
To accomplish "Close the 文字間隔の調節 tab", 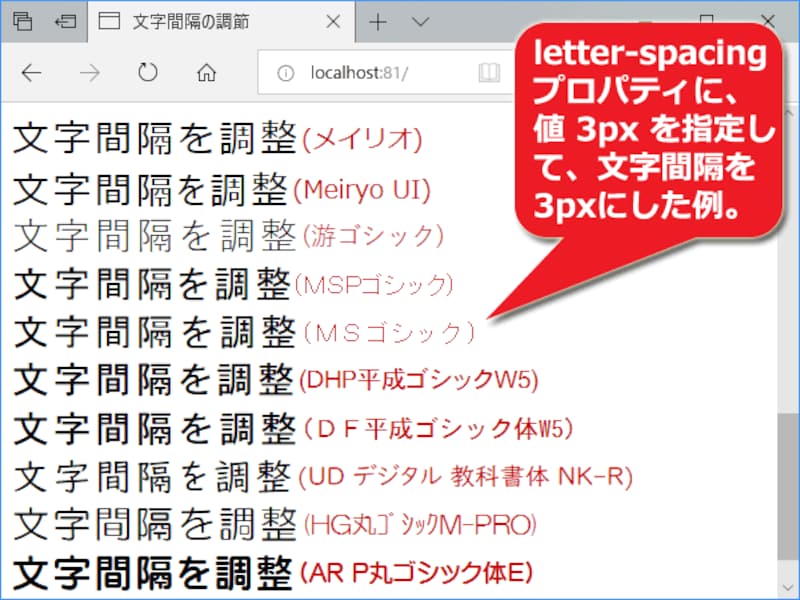I will point(331,21).
